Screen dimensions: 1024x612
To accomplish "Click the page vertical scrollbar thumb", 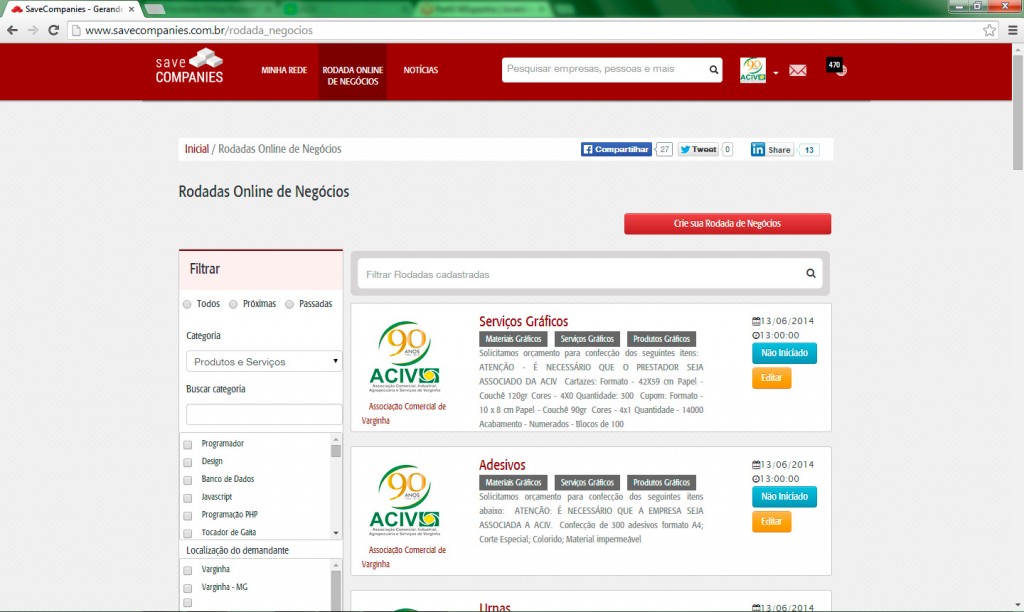I will pos(1017,112).
